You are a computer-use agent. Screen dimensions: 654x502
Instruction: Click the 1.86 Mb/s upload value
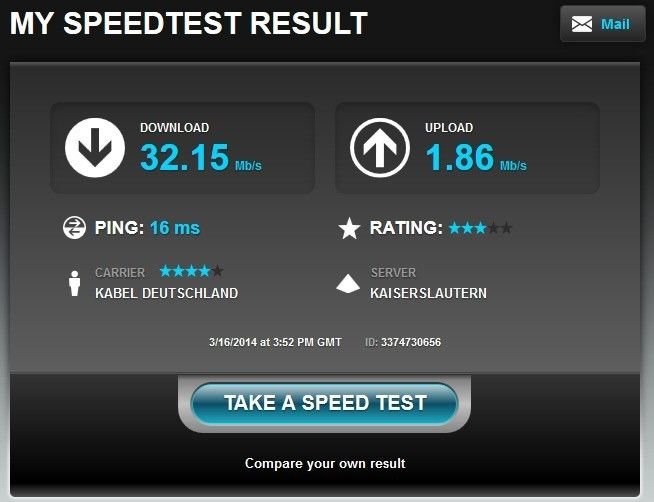click(476, 157)
